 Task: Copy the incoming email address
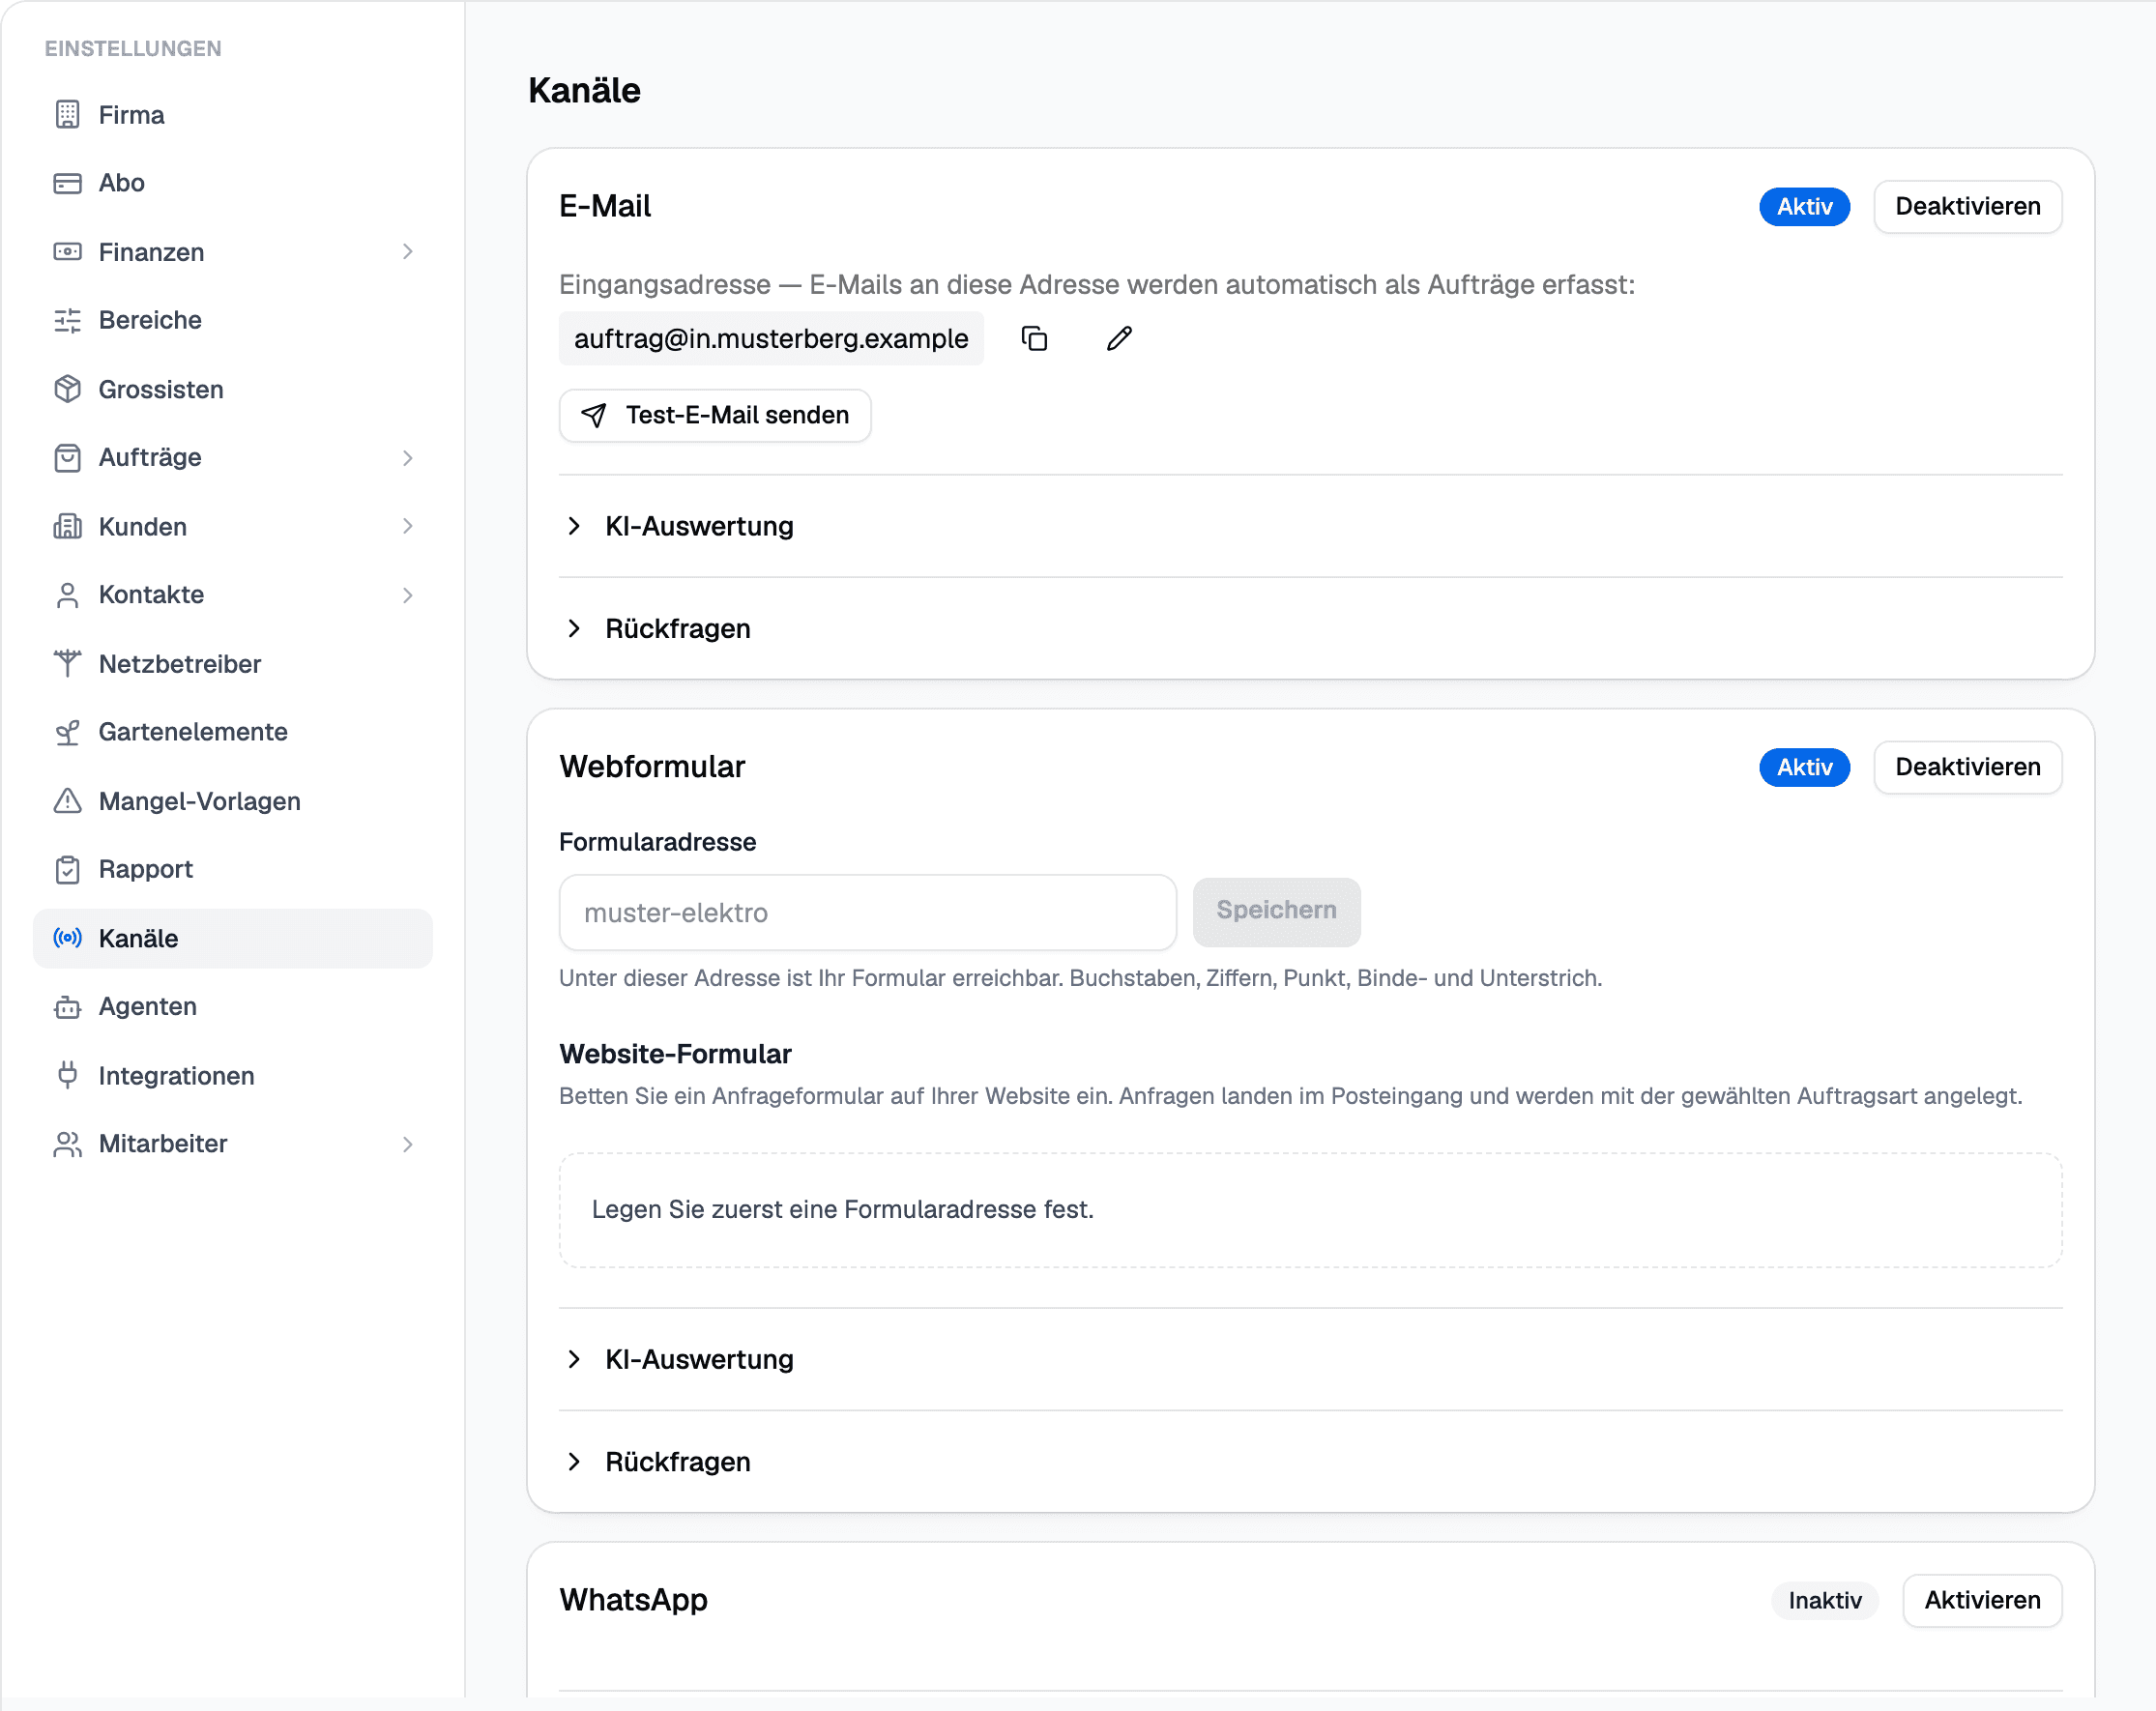(1034, 339)
